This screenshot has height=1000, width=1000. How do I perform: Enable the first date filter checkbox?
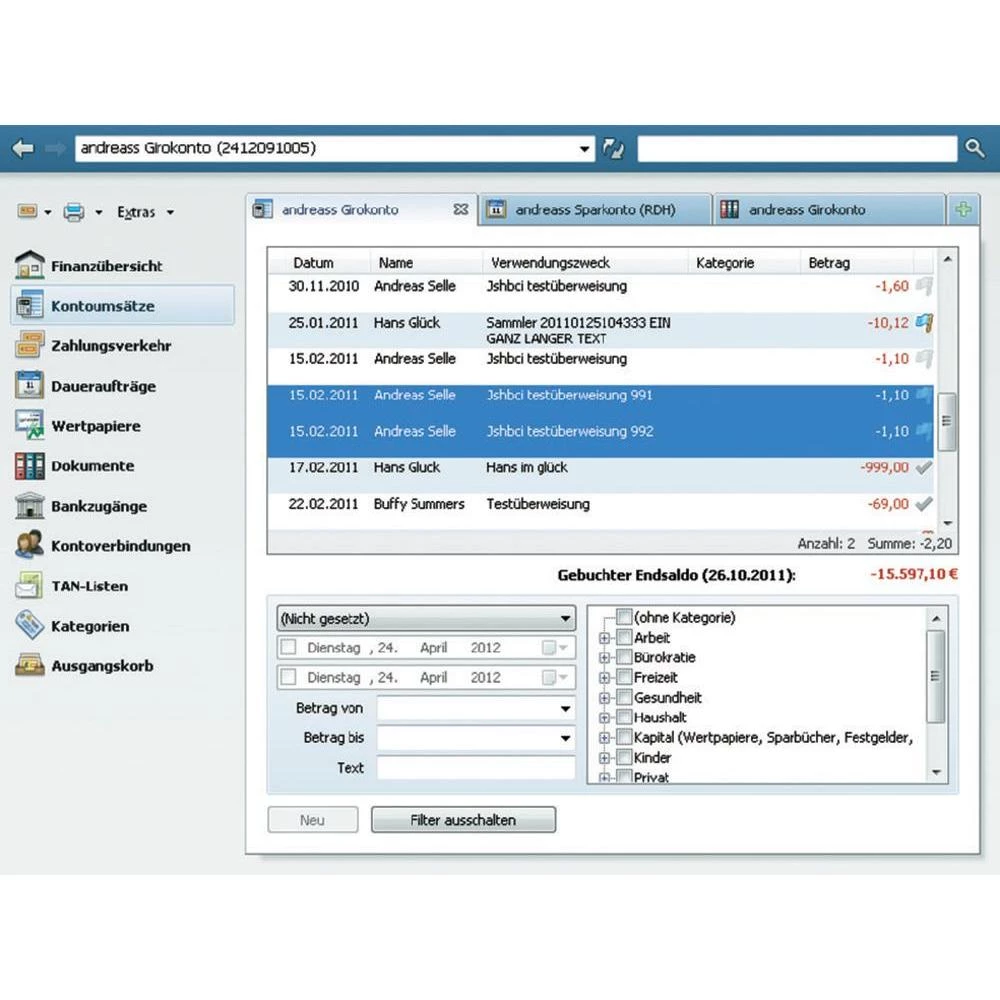288,648
